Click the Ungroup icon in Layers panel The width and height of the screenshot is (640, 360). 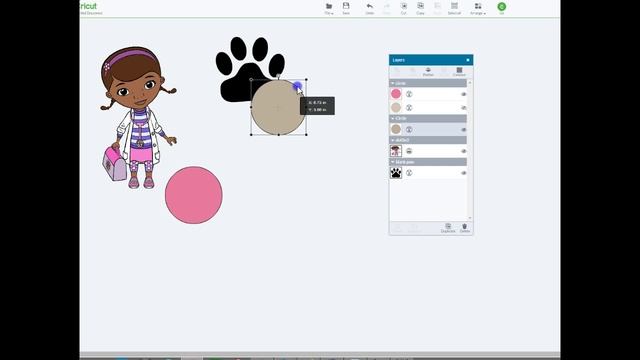[x=413, y=71]
